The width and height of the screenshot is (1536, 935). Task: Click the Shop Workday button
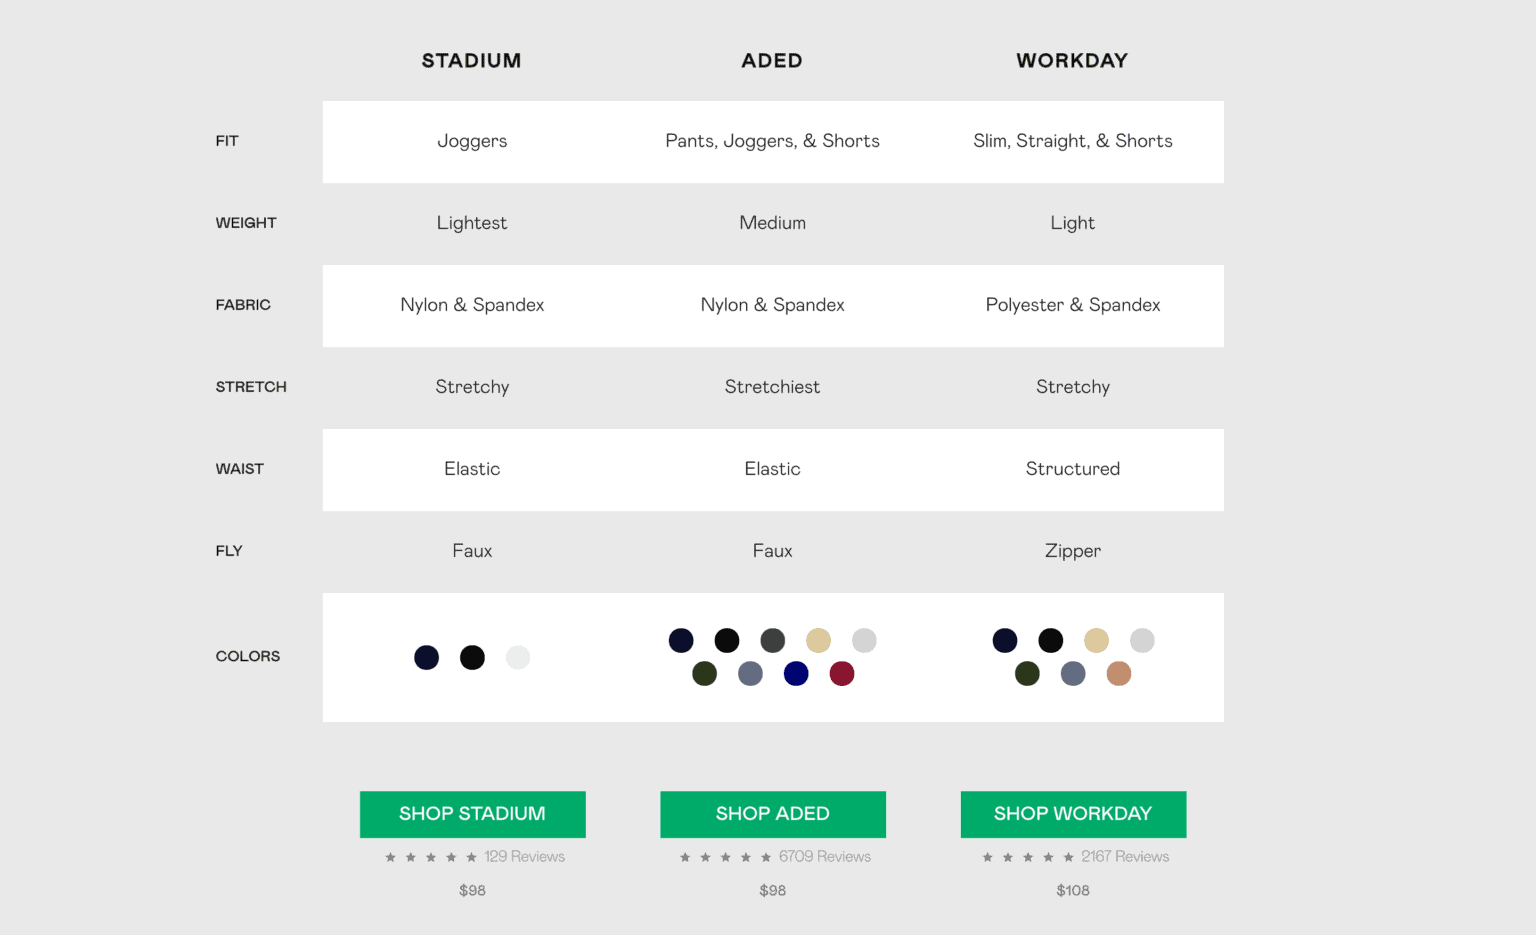[1073, 814]
